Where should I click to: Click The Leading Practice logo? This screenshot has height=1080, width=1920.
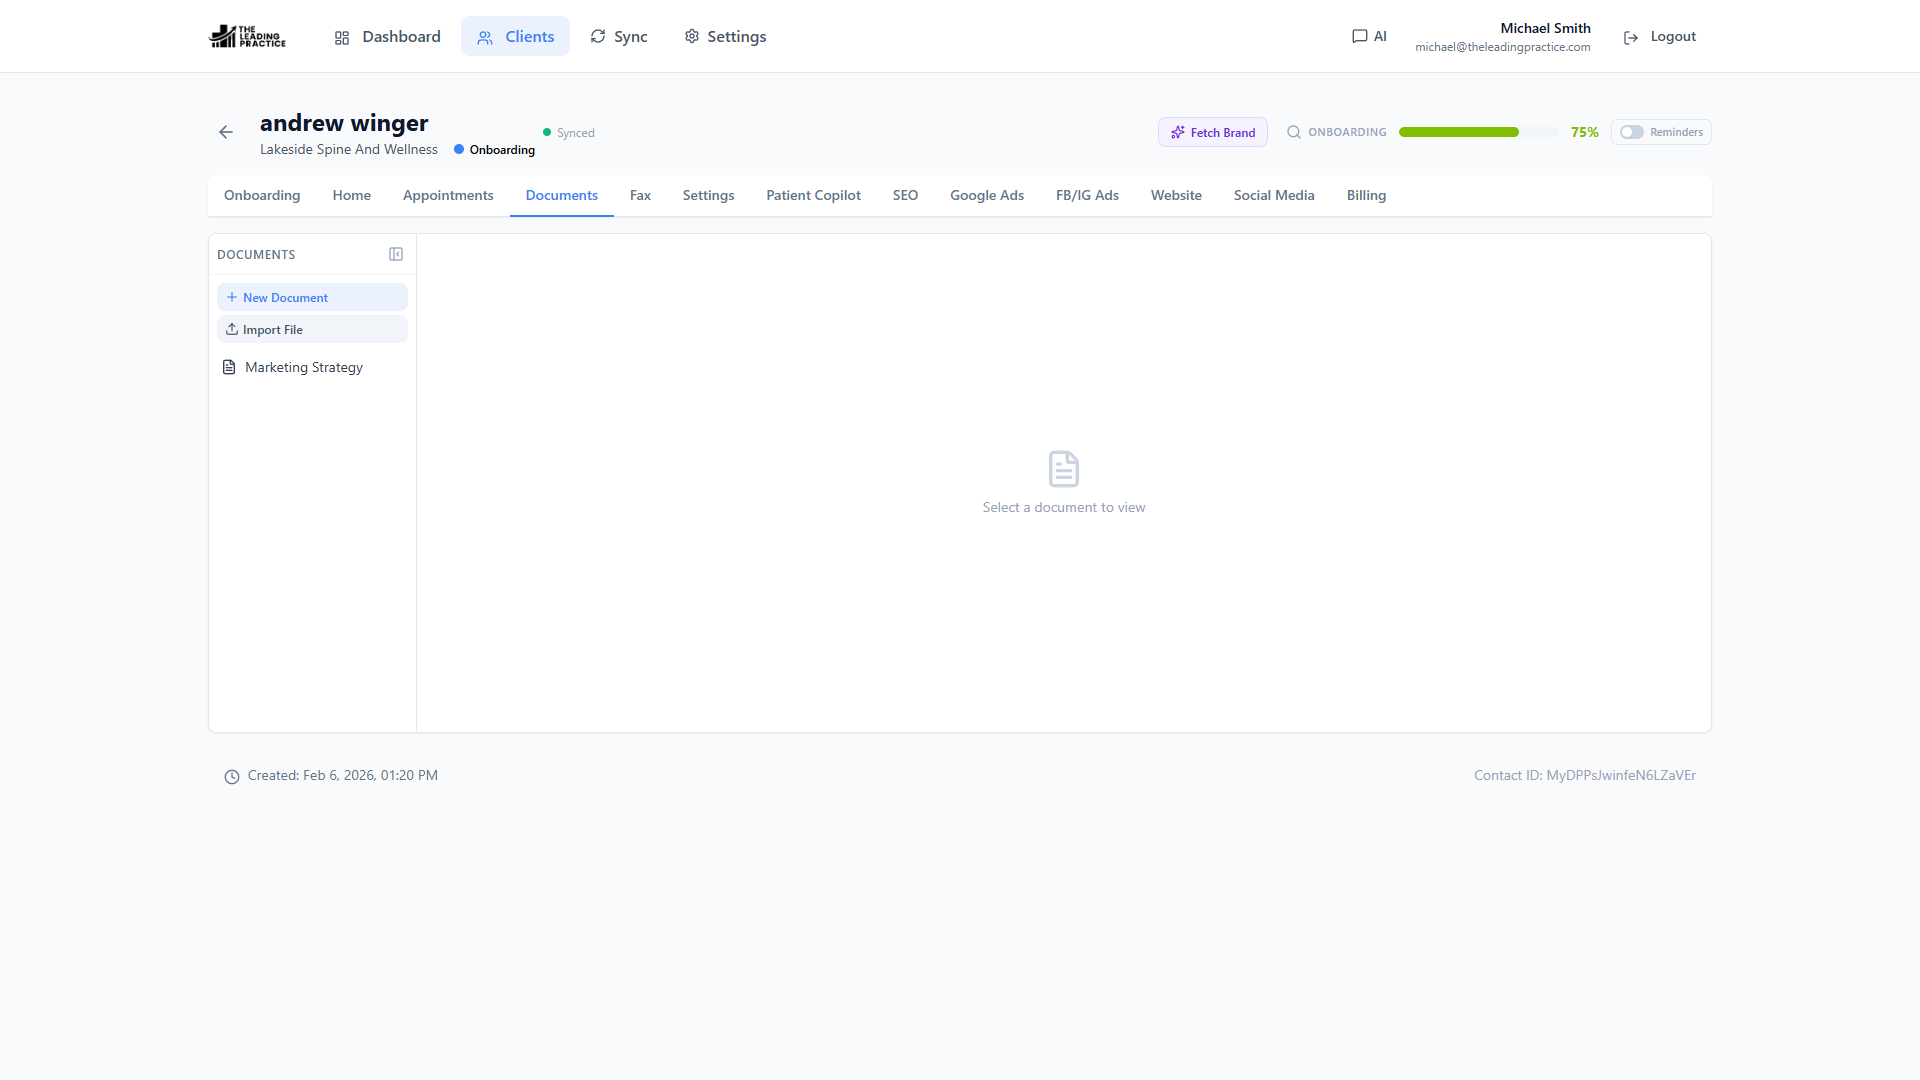(x=247, y=36)
